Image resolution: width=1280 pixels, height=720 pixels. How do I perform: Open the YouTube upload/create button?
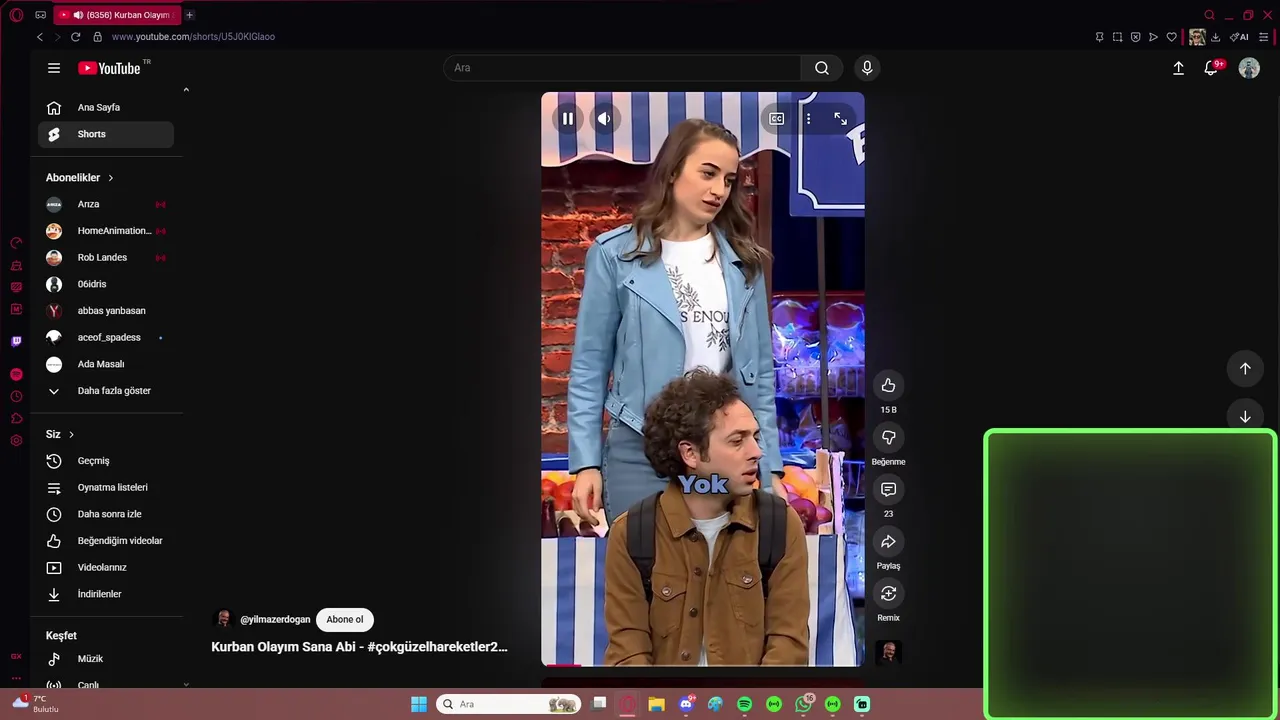tap(1178, 68)
